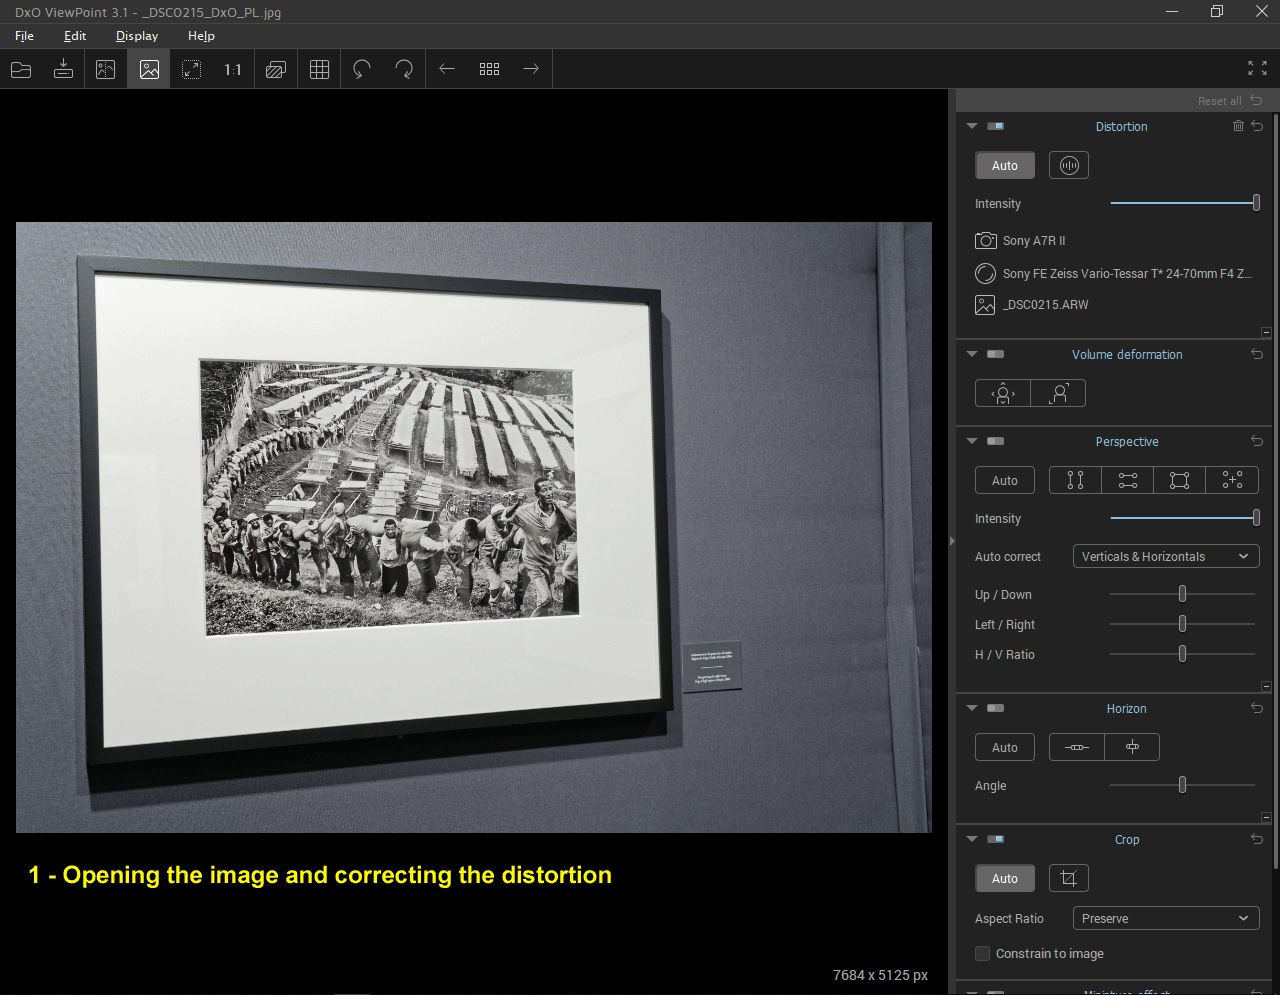Select the 8-point perspective tool

tap(1232, 480)
